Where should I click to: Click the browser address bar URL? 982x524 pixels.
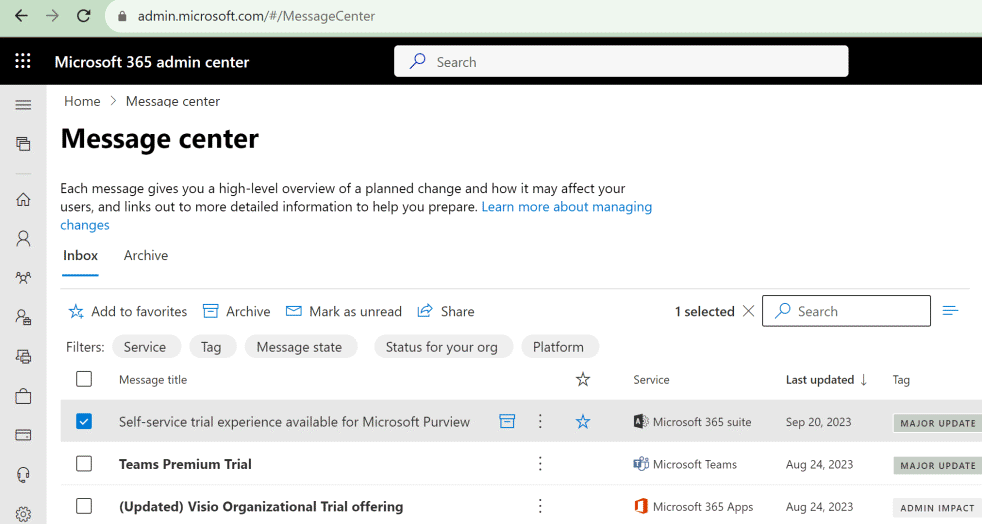coord(256,16)
